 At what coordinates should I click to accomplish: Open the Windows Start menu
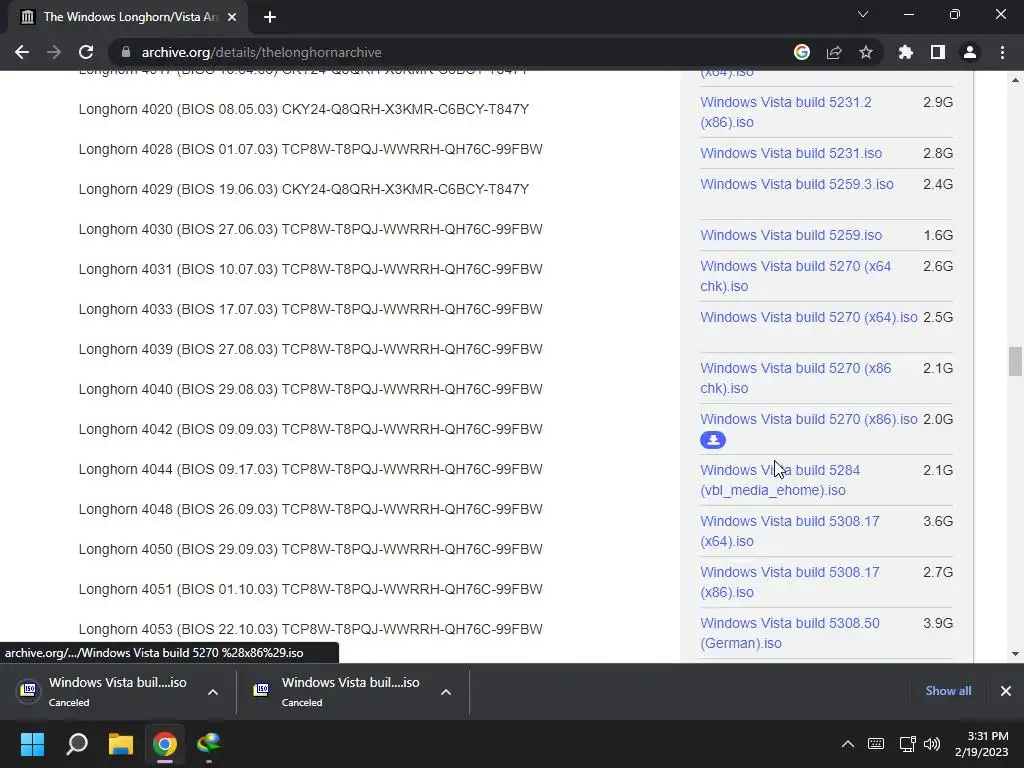[x=32, y=744]
